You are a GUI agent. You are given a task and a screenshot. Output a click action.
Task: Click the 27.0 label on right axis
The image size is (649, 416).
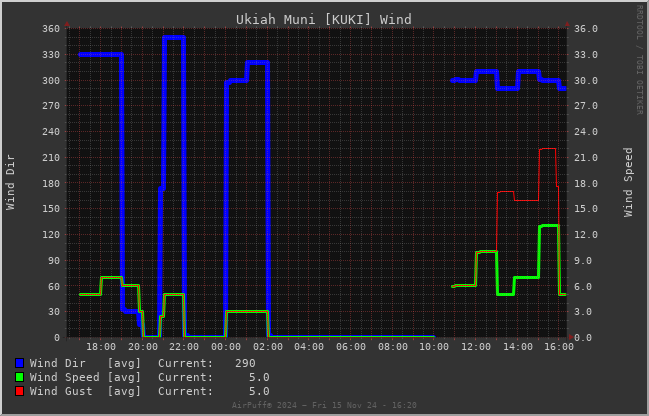pos(586,106)
